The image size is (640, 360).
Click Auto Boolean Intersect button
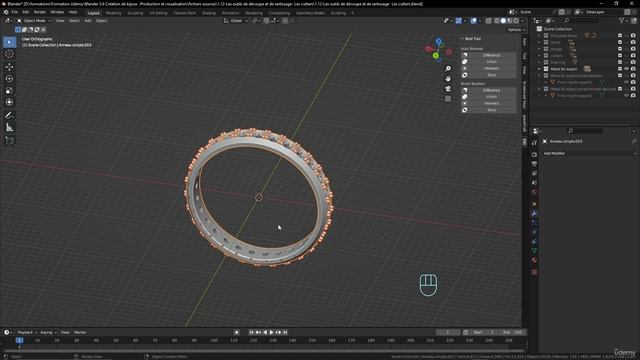(488, 69)
